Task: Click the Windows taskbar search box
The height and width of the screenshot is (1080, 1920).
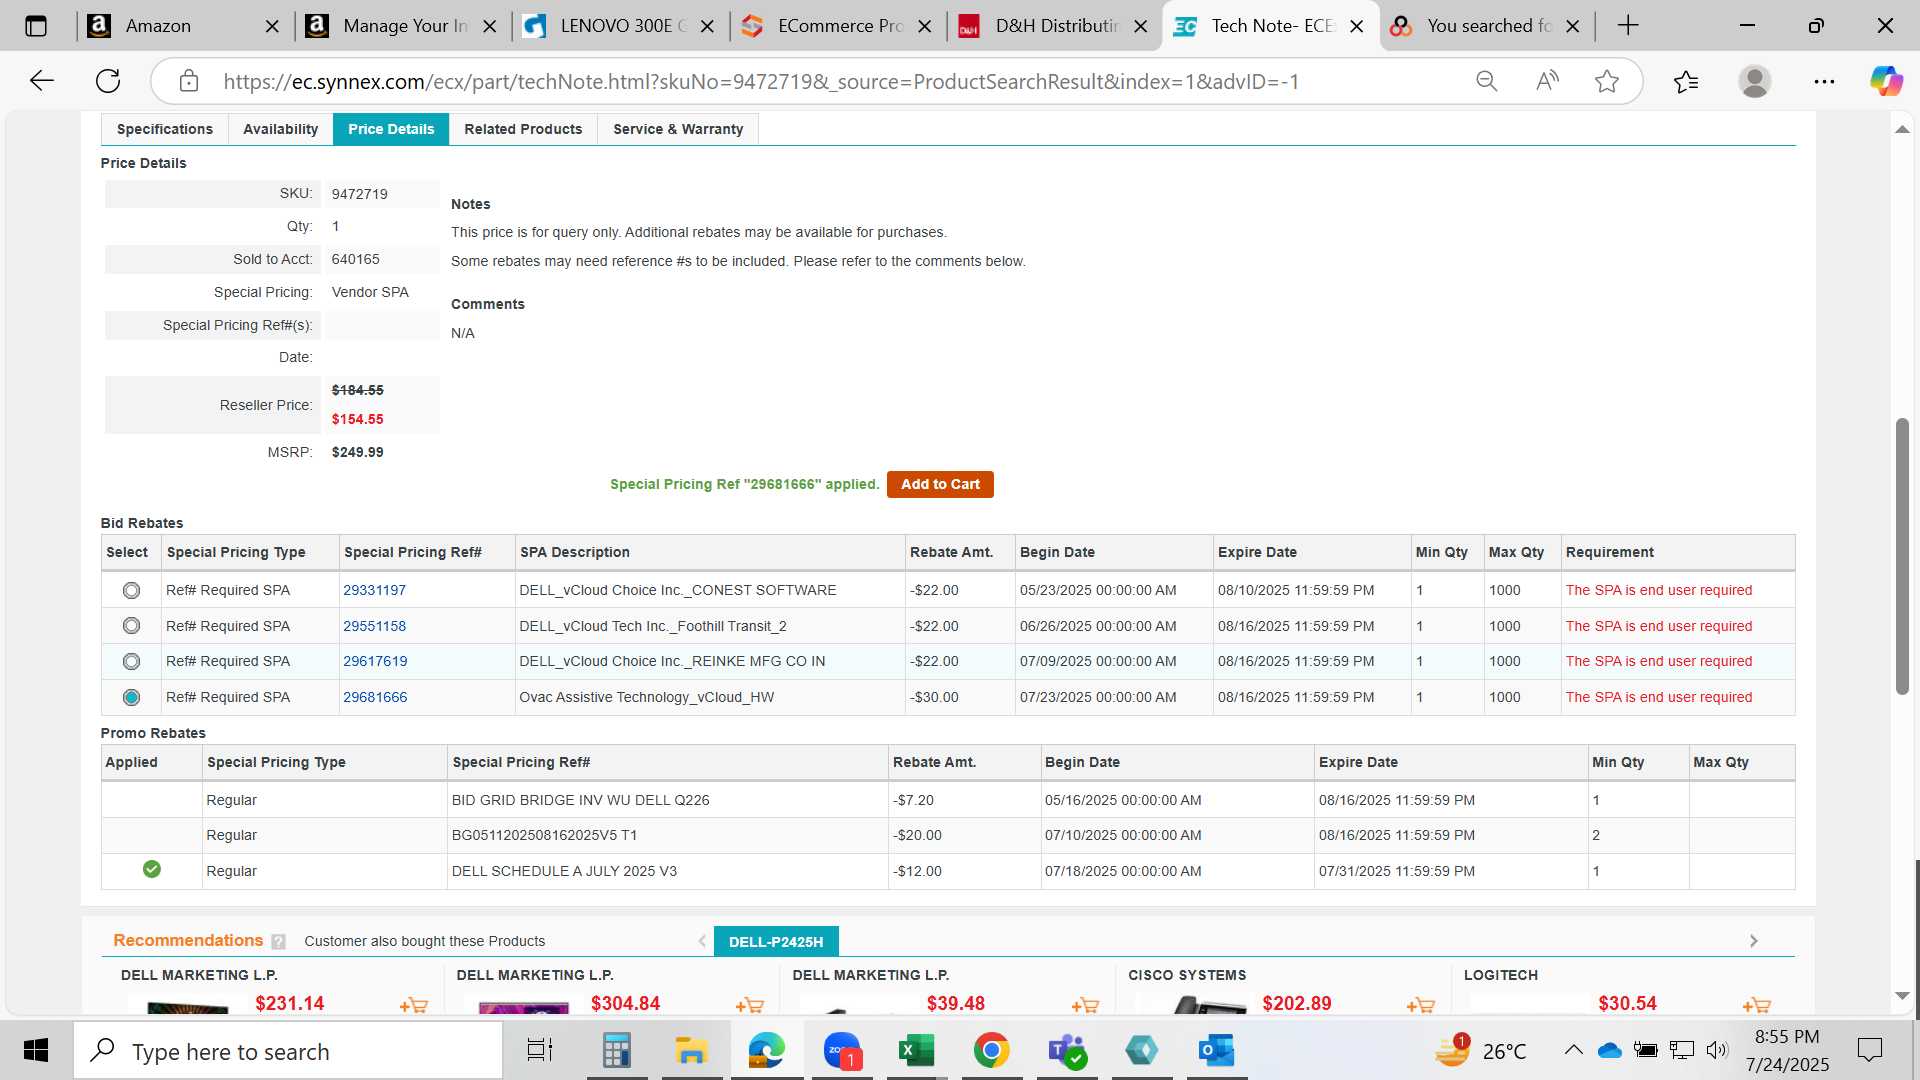Action: (x=288, y=1051)
